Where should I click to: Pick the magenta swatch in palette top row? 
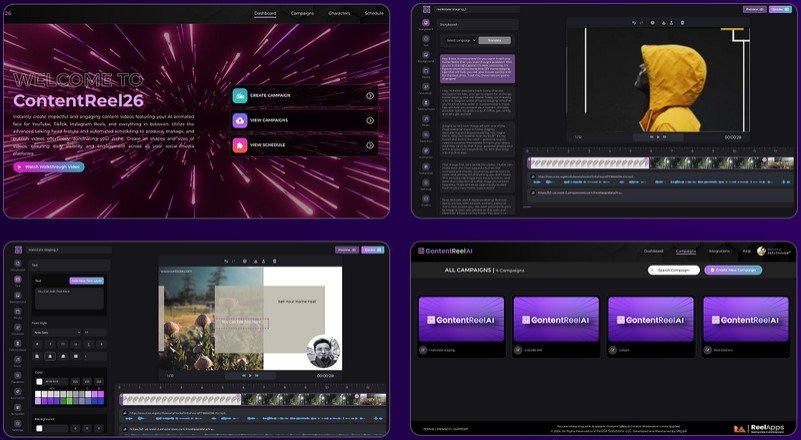(101, 395)
